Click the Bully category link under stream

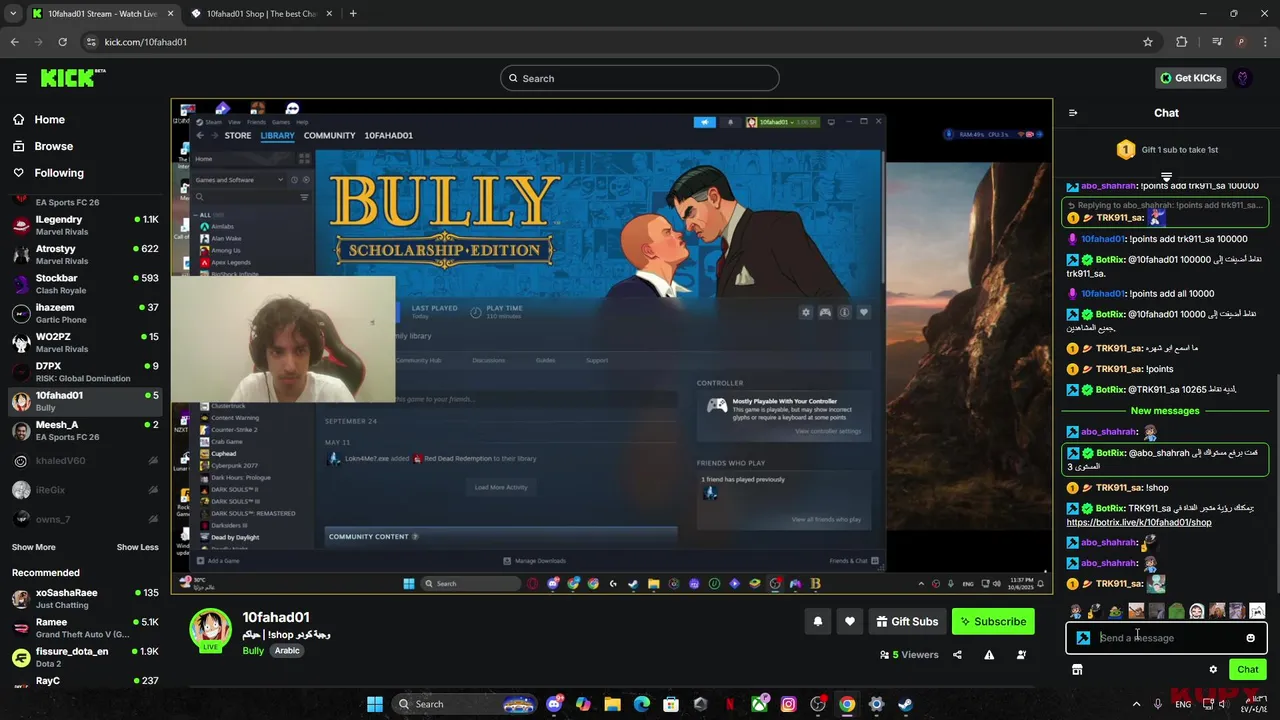pos(253,650)
